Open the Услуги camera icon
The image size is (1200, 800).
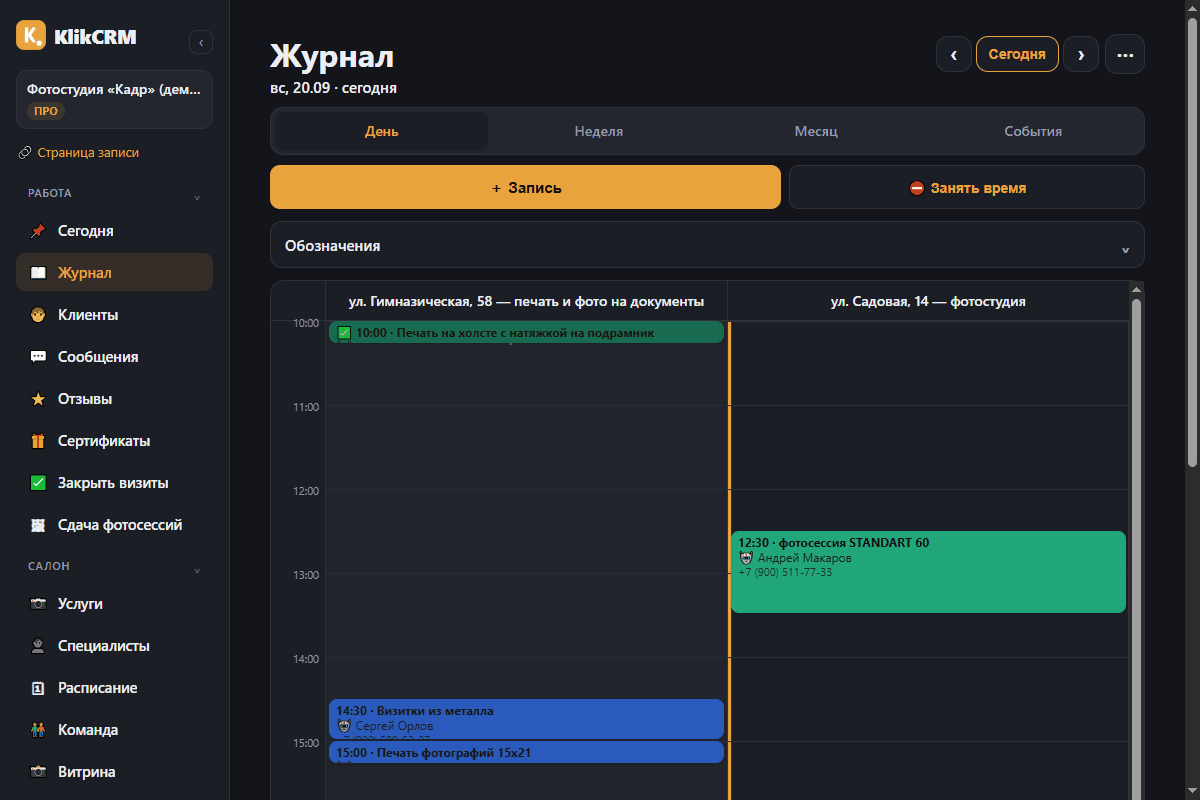click(x=38, y=604)
